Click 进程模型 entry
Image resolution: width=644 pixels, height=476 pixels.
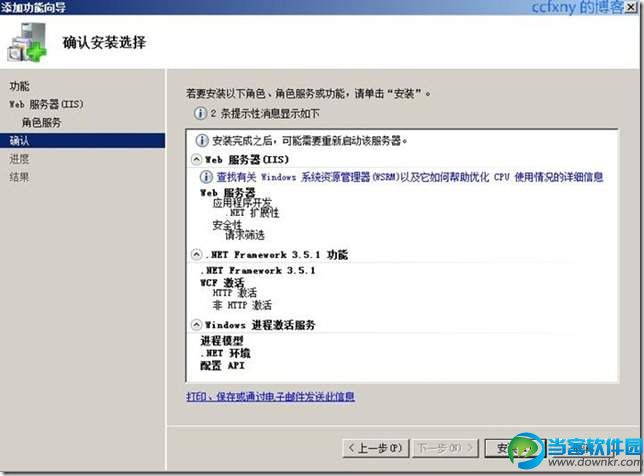click(222, 340)
